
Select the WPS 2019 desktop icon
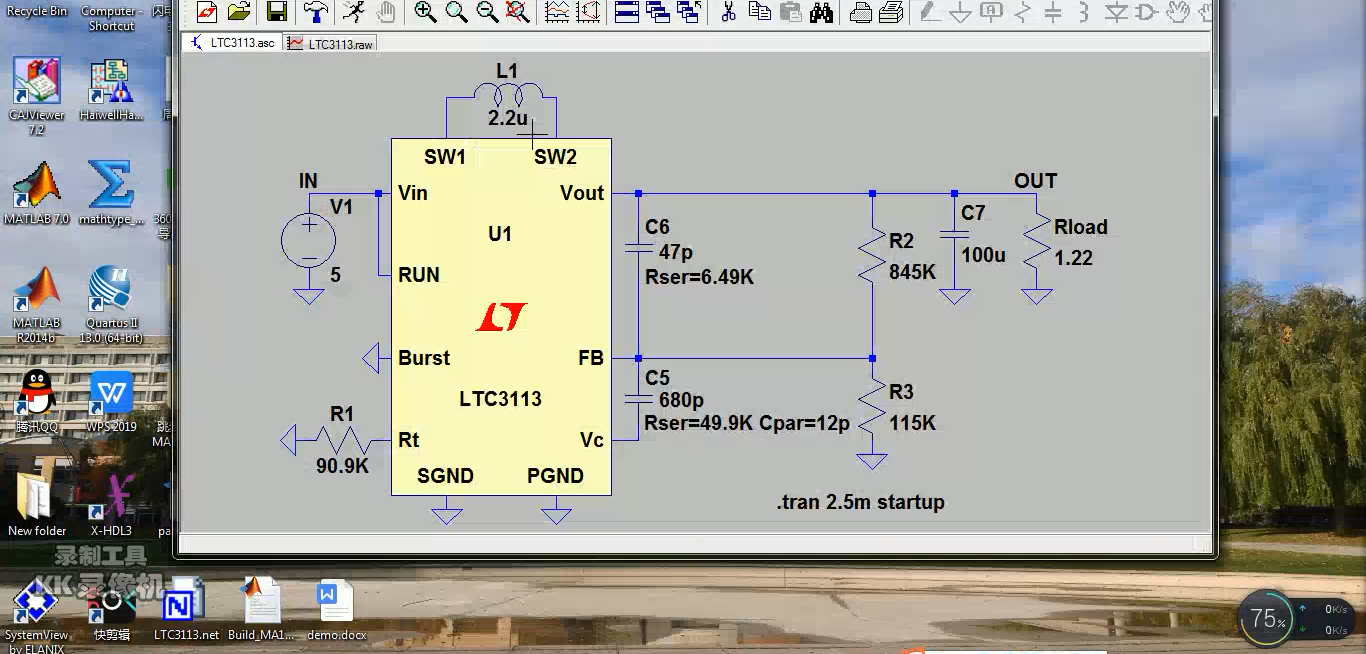(x=112, y=402)
